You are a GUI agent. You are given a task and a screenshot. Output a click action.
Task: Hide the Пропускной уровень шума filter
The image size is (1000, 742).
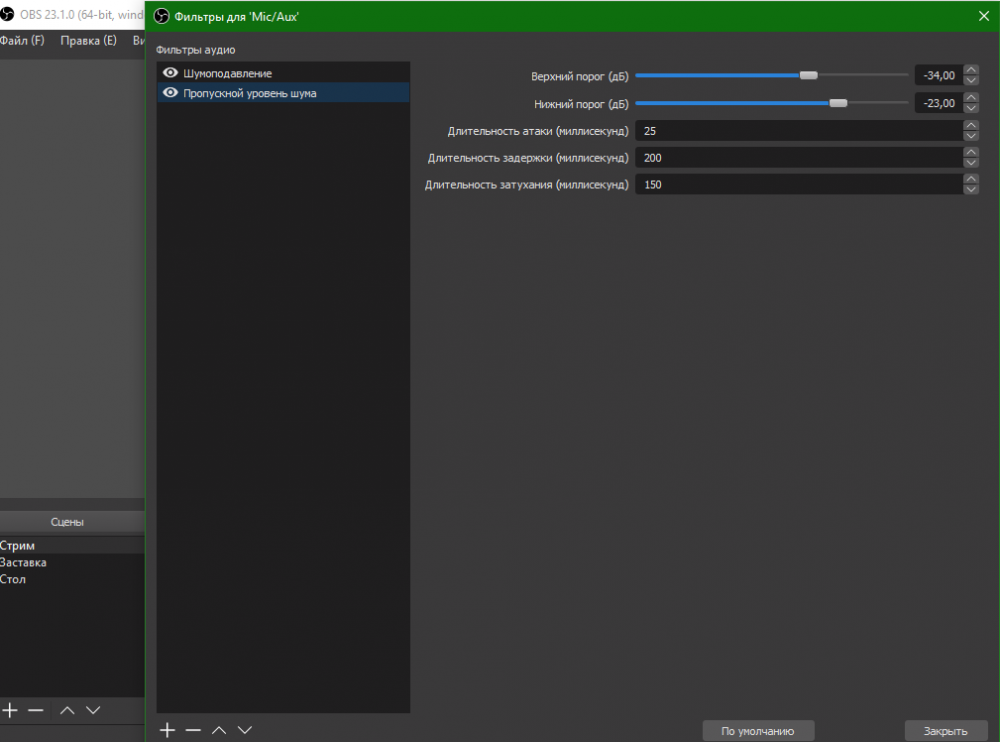[170, 93]
